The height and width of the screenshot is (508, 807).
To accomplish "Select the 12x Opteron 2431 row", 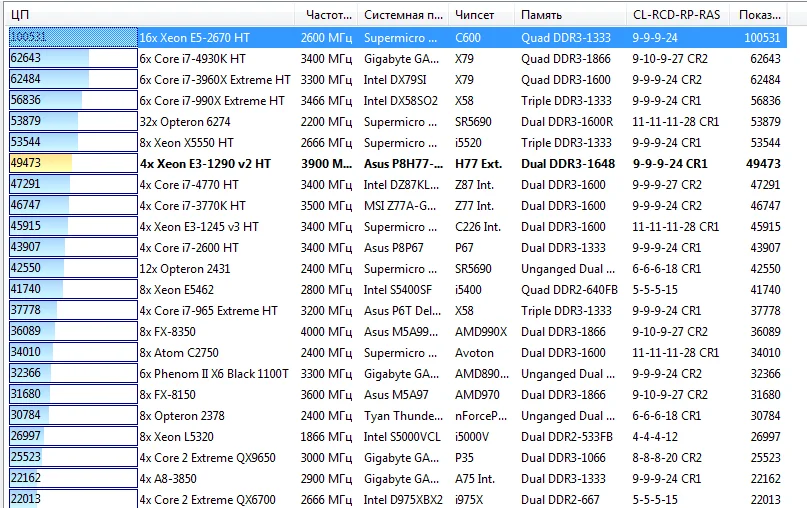I will [x=398, y=269].
